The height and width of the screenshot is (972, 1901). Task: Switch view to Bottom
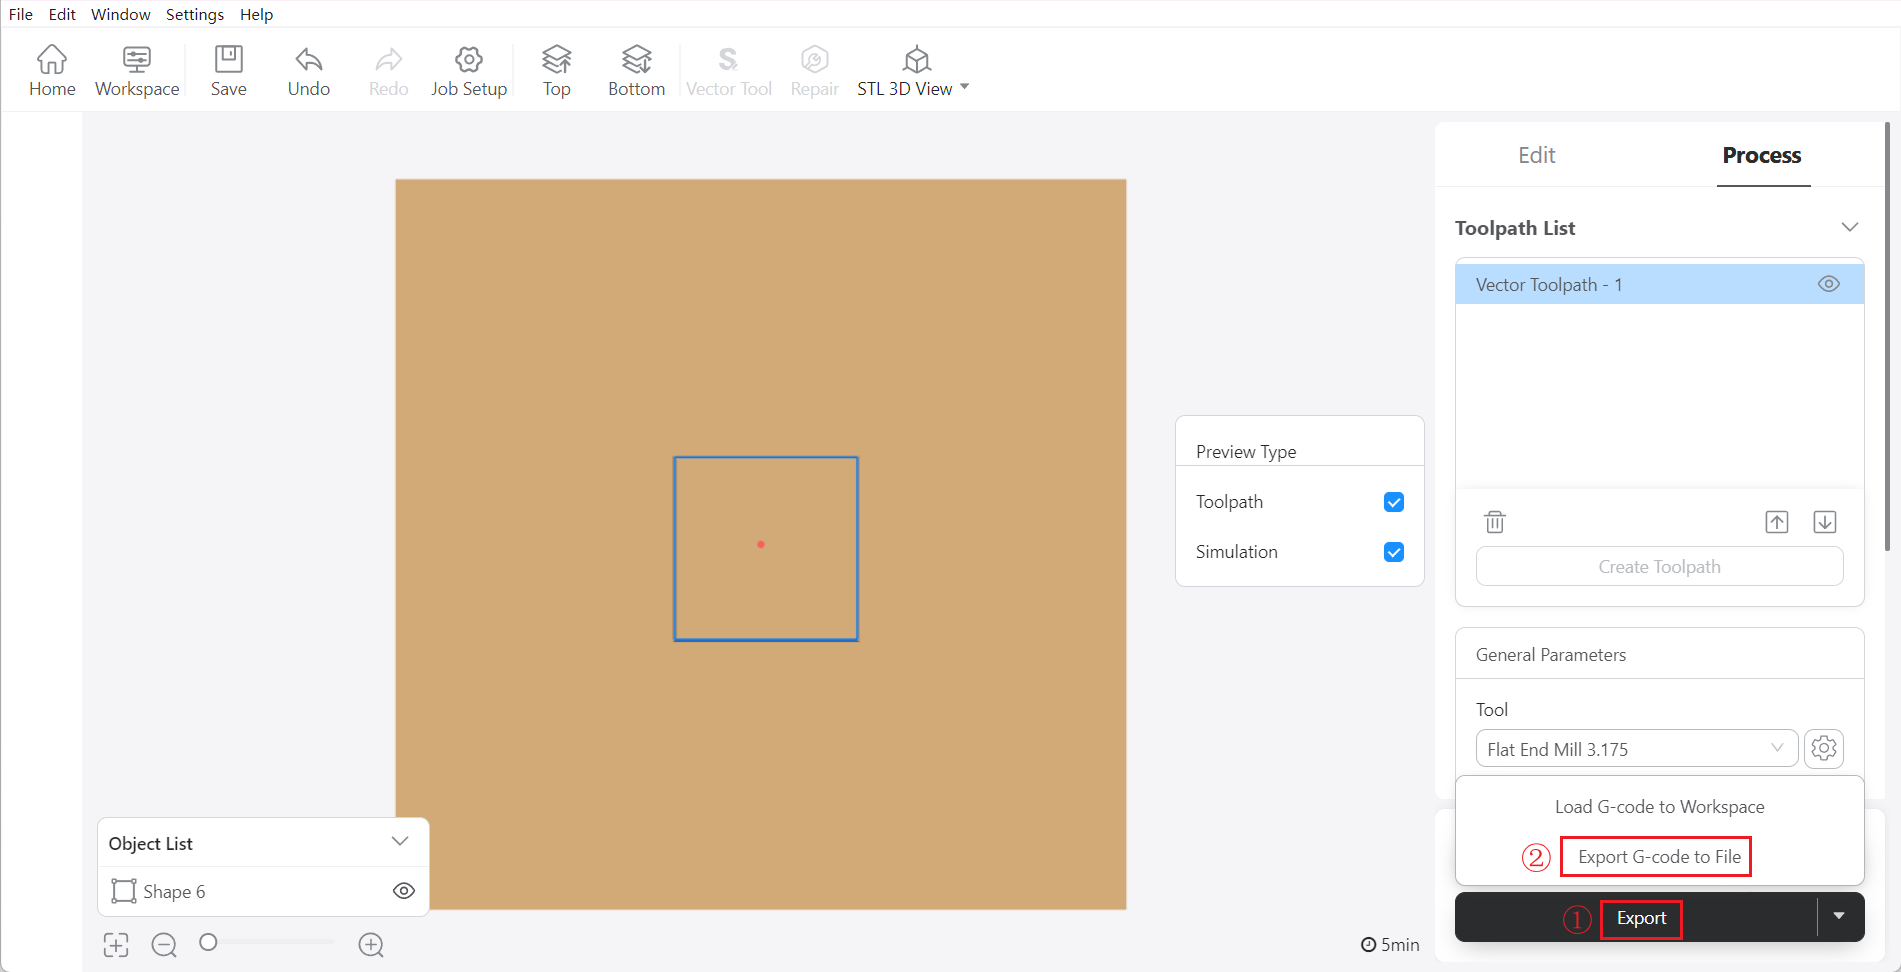coord(635,68)
